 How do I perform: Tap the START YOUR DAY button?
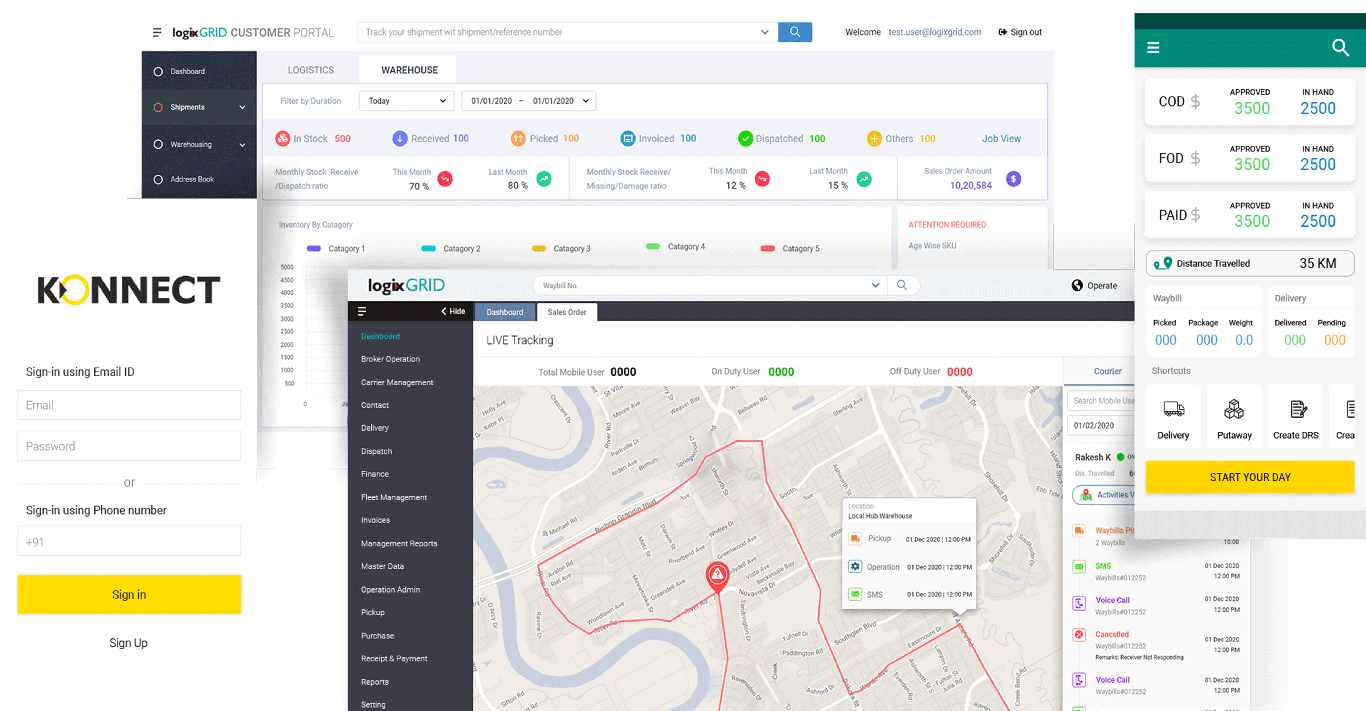click(x=1250, y=477)
